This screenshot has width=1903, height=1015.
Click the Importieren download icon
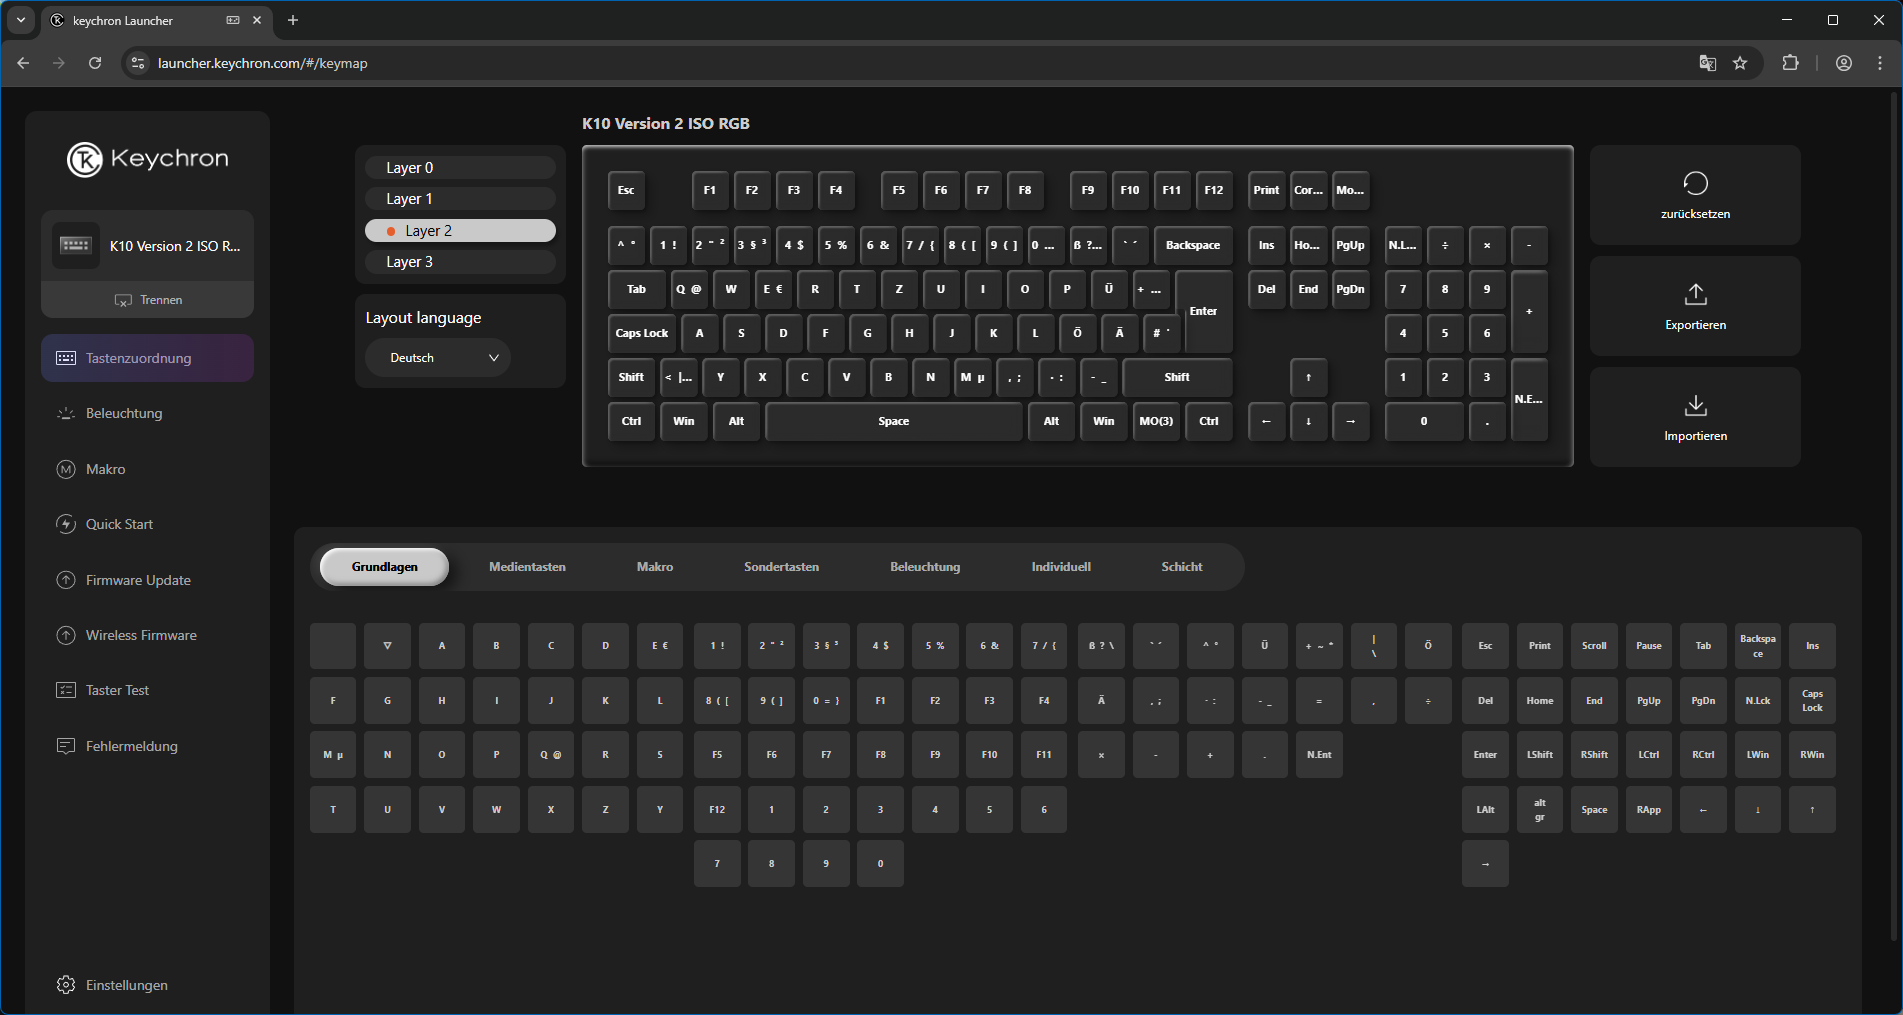point(1695,406)
